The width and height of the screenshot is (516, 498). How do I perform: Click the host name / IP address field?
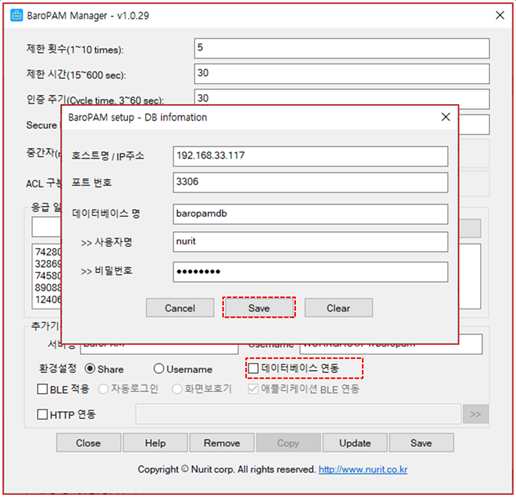[310, 156]
